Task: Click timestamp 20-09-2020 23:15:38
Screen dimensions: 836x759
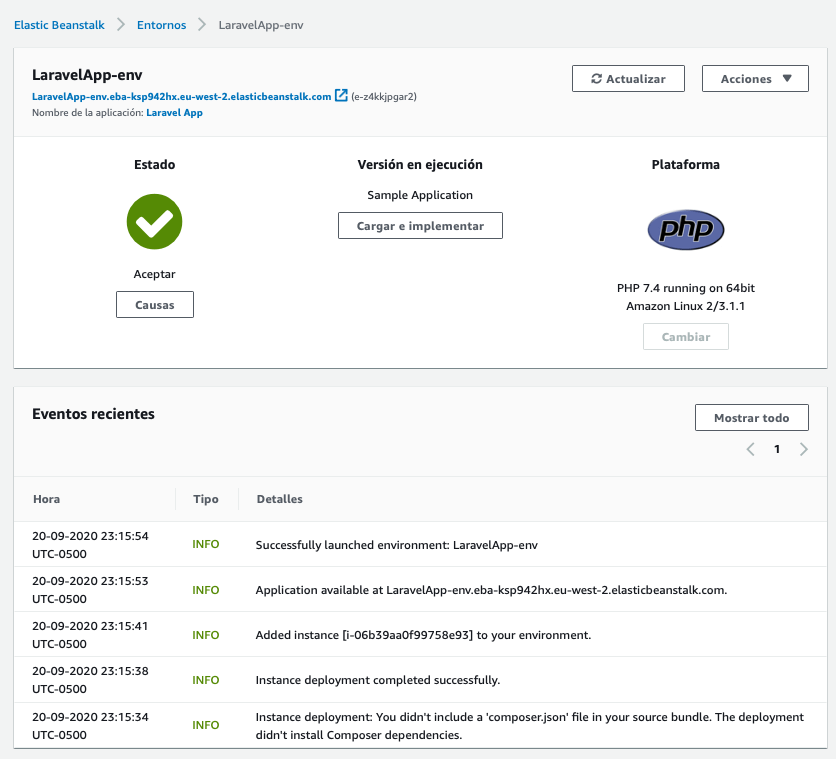Action: [x=90, y=680]
